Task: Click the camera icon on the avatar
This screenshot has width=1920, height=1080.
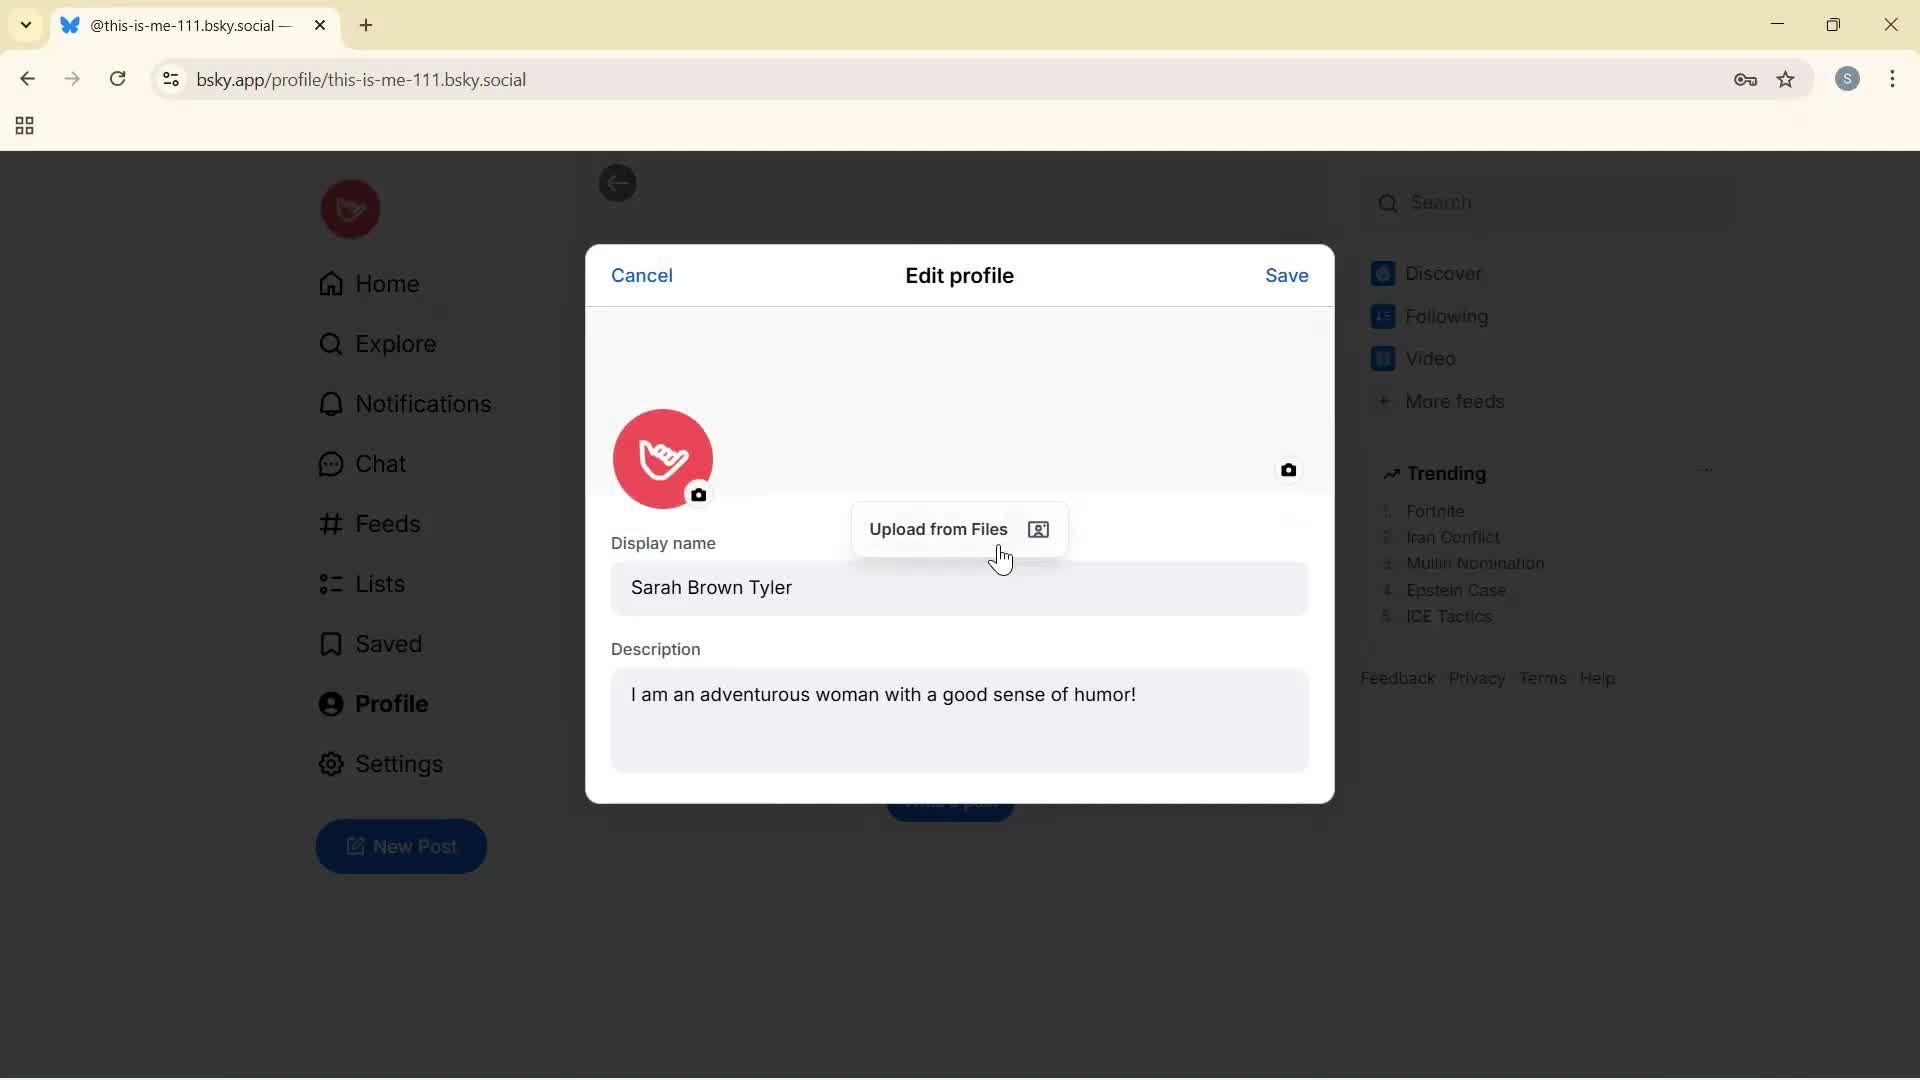Action: tap(699, 495)
